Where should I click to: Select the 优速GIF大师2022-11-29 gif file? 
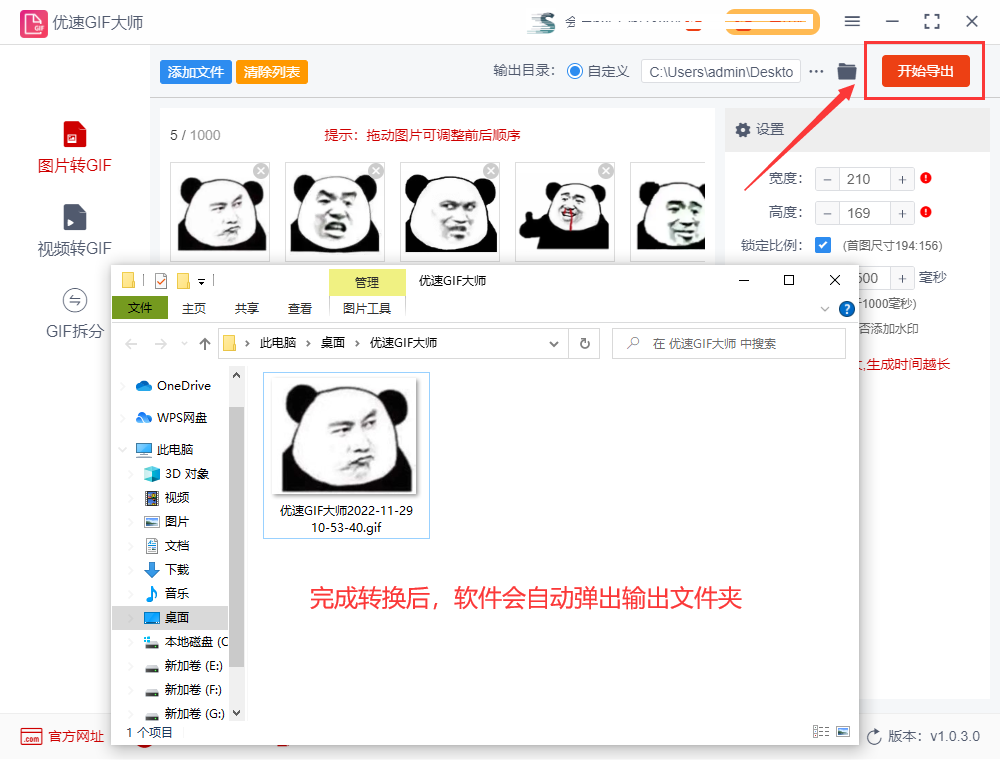coord(346,455)
